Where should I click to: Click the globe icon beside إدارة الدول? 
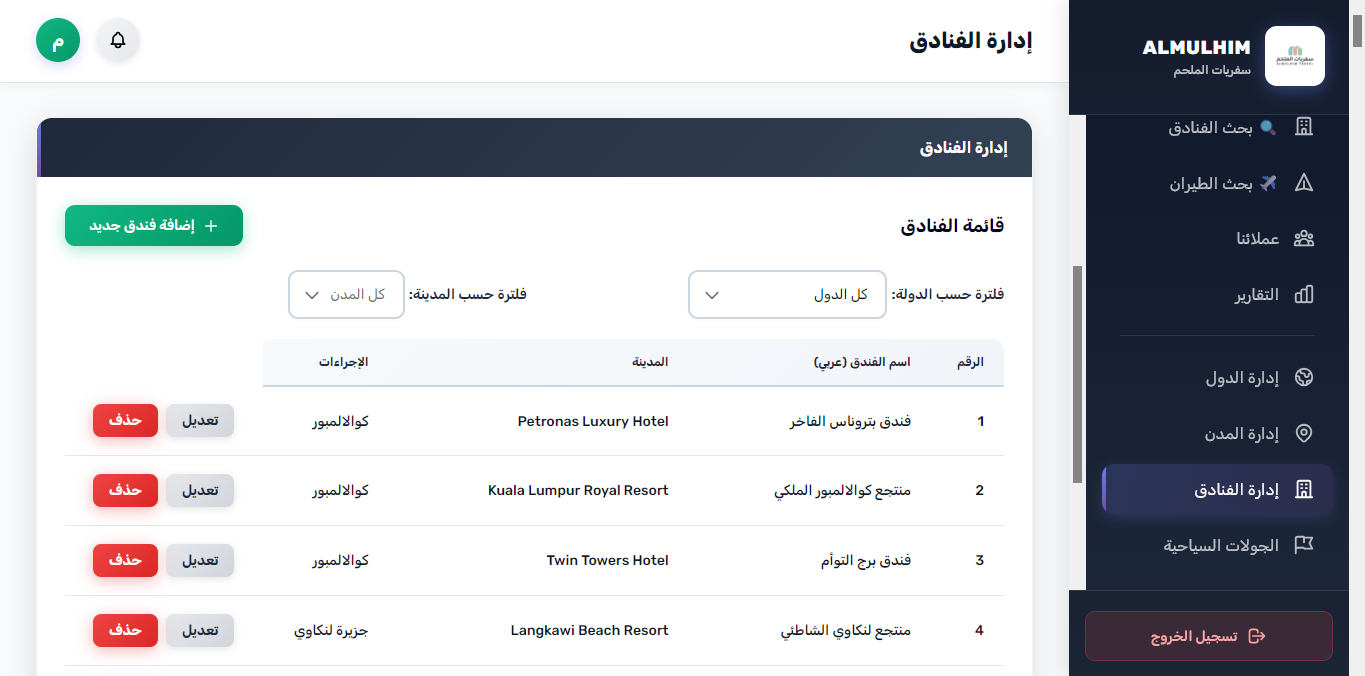point(1303,378)
